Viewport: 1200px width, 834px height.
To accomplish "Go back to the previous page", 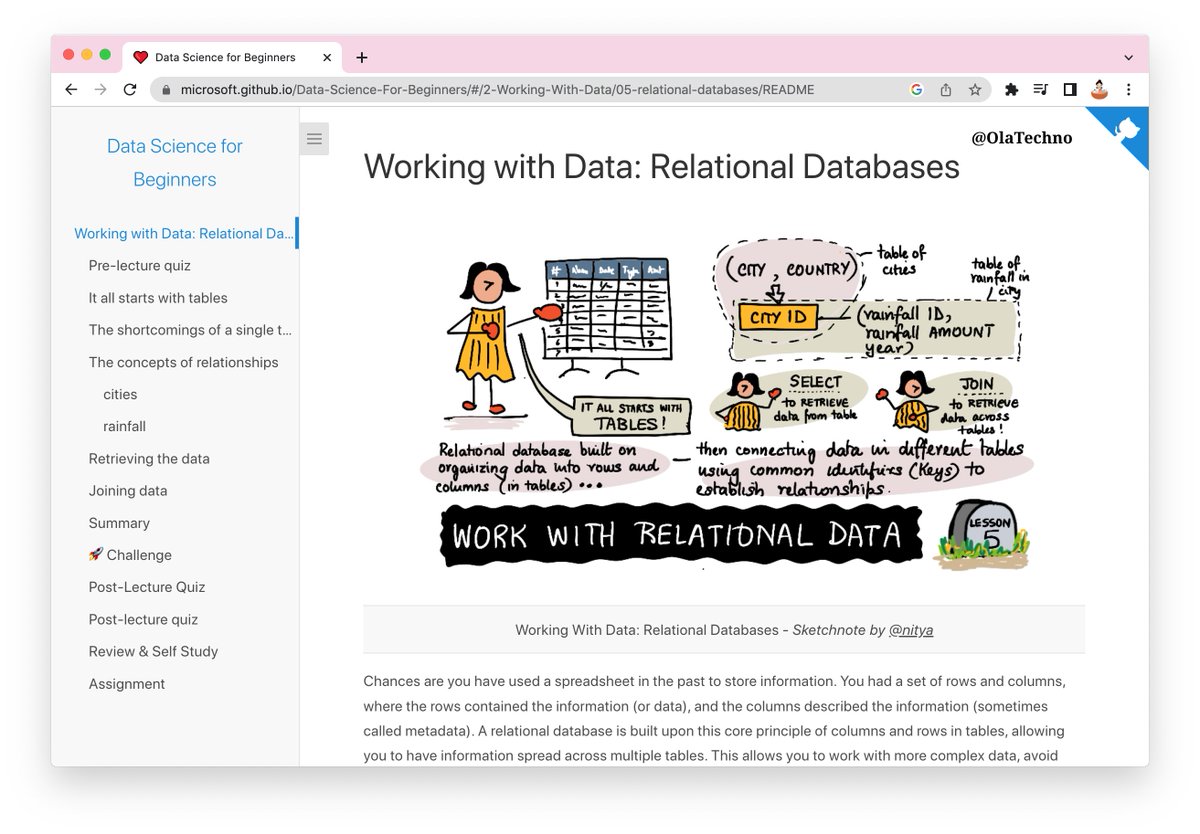I will pyautogui.click(x=71, y=89).
